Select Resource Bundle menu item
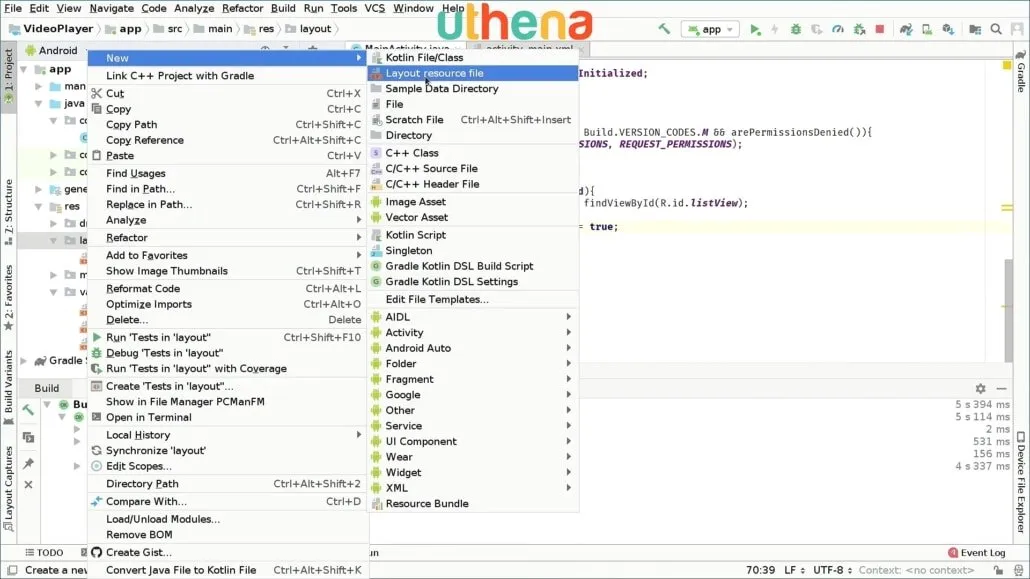This screenshot has width=1030, height=579. pos(473,504)
